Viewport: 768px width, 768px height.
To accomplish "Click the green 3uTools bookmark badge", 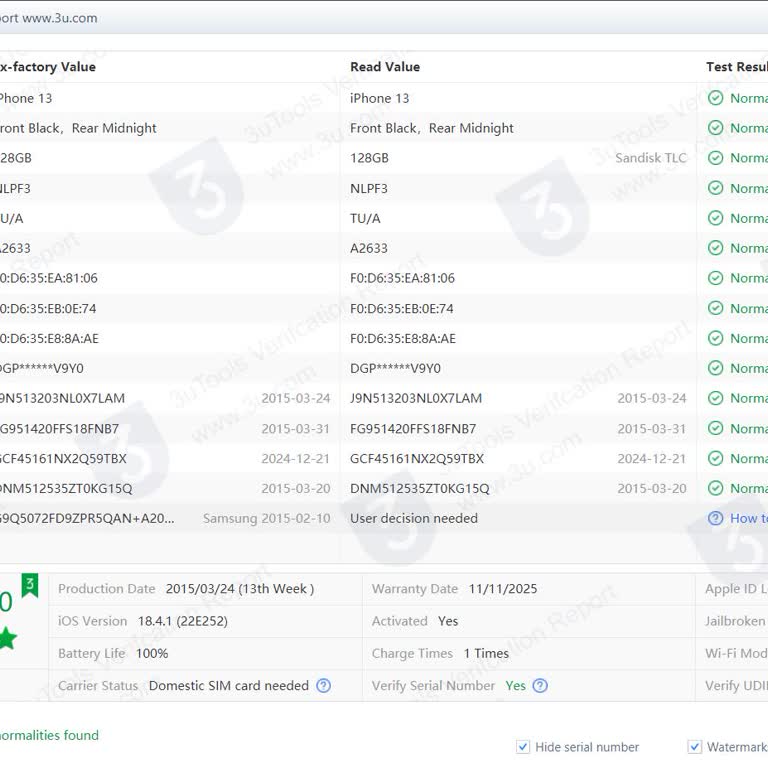I will pos(30,585).
